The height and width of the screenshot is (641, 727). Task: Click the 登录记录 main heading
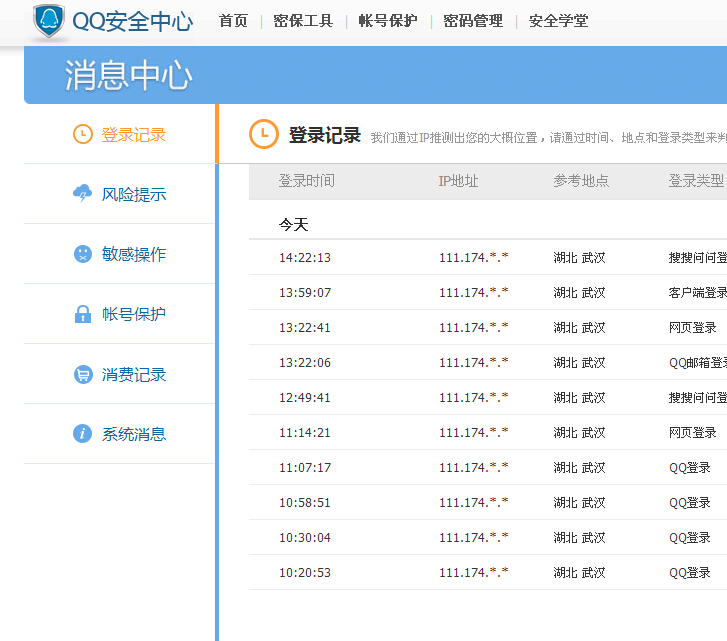pos(325,135)
